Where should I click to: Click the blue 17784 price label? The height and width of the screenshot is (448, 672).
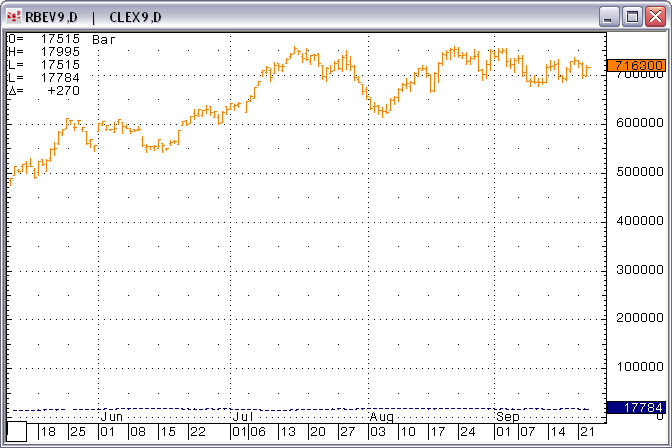coord(636,407)
